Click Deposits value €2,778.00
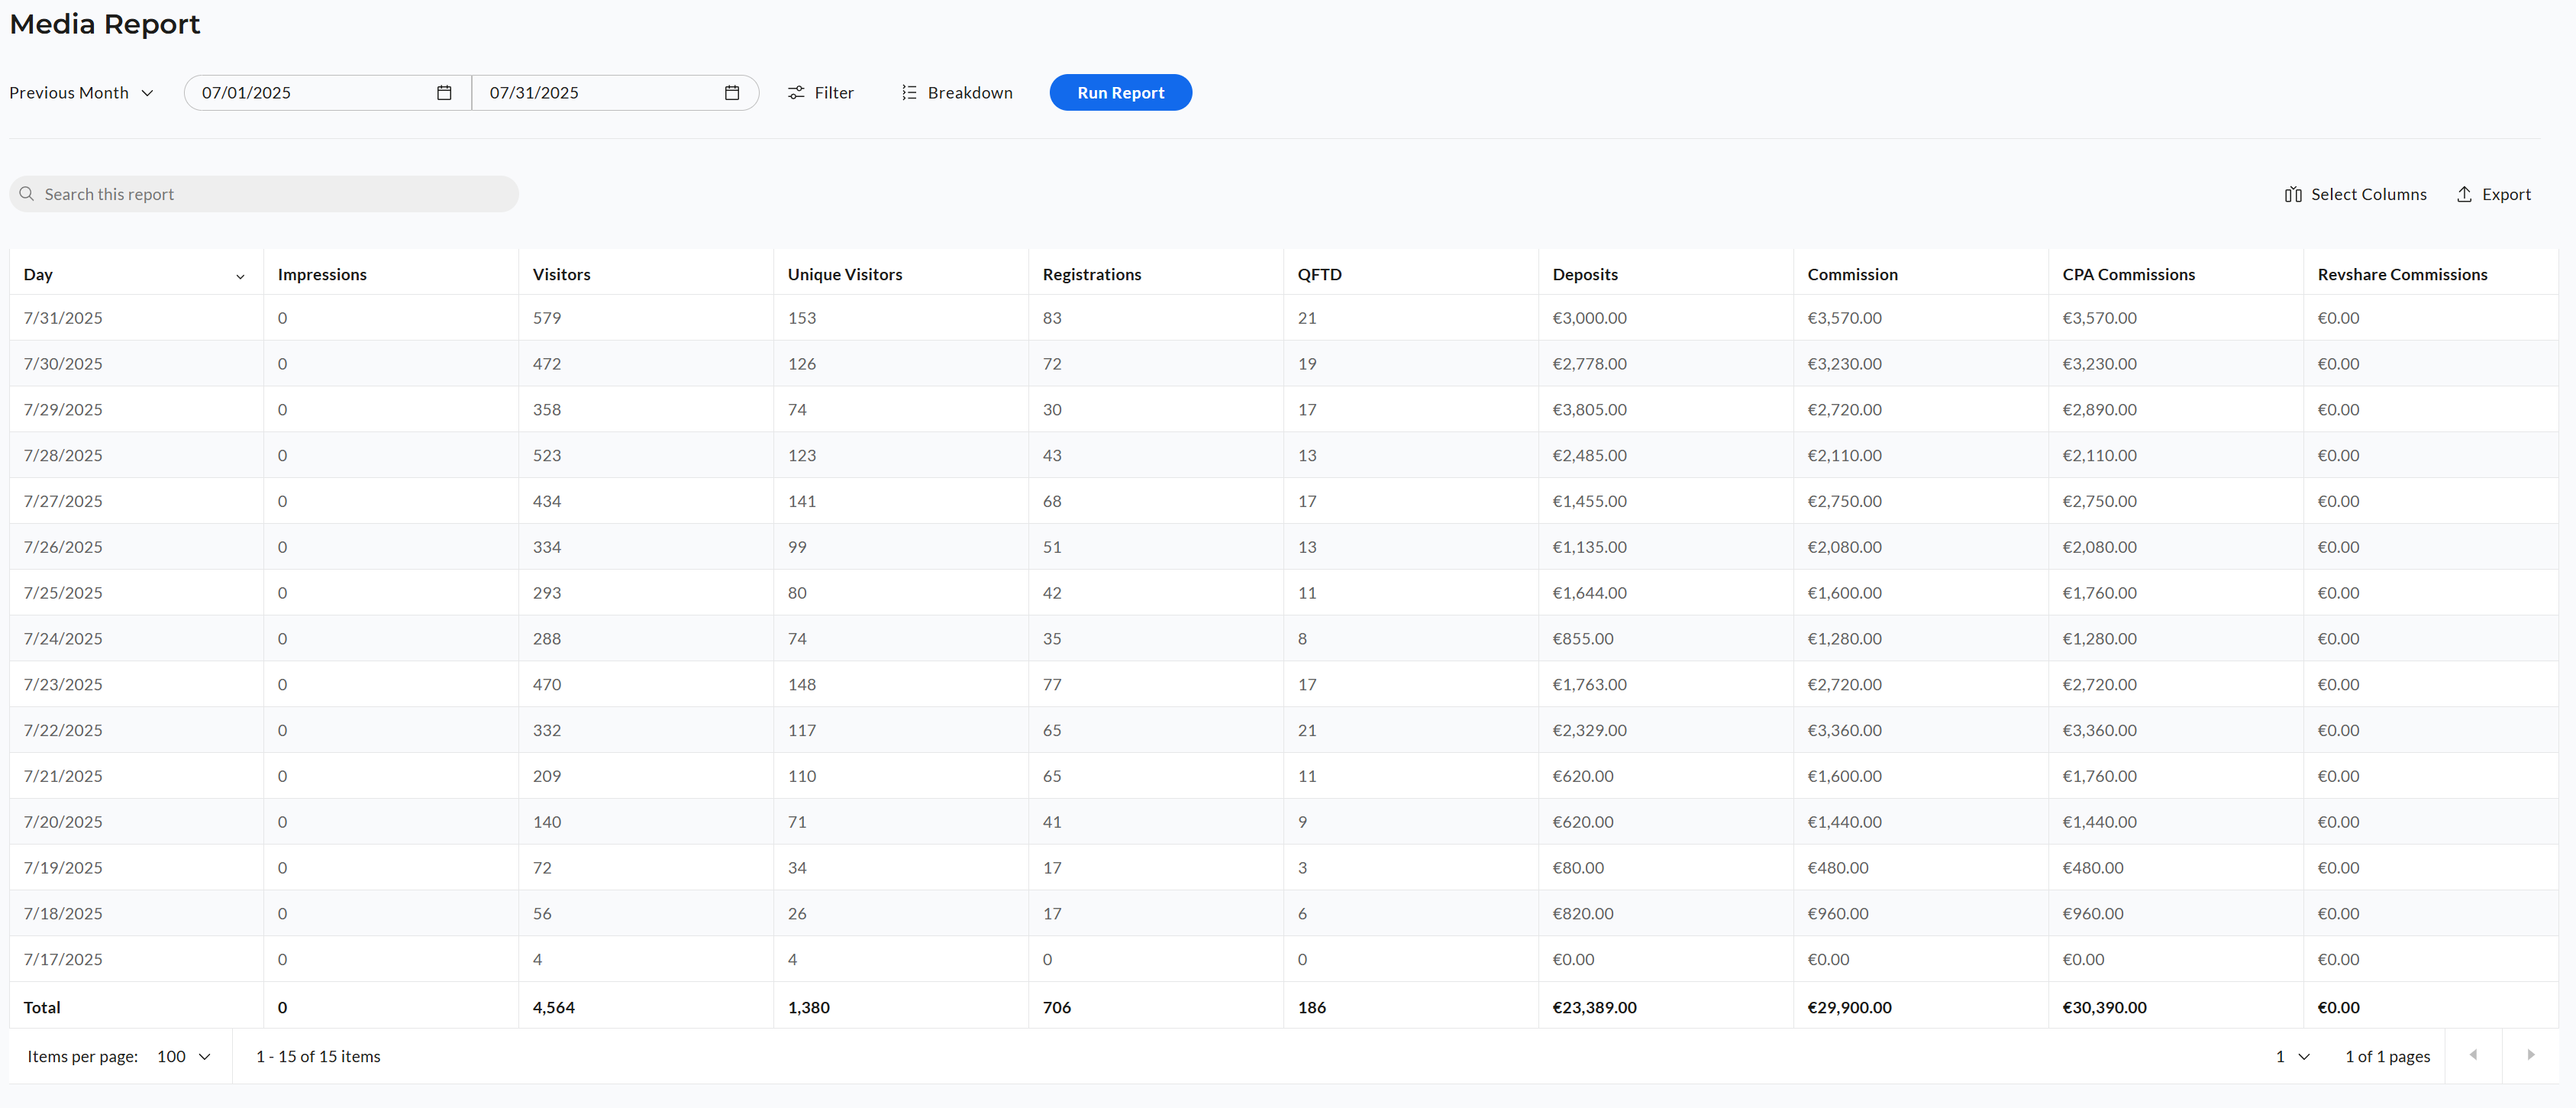 [1589, 364]
